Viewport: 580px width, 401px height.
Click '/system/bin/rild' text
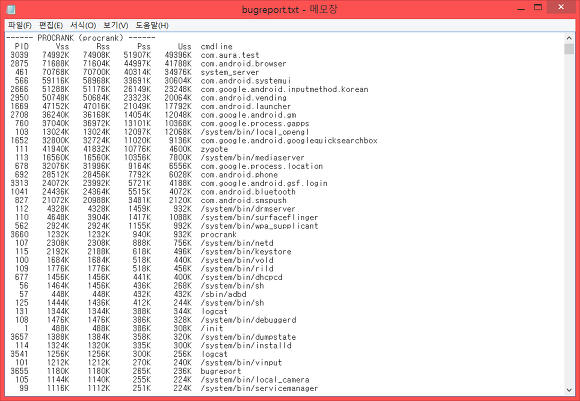[237, 269]
